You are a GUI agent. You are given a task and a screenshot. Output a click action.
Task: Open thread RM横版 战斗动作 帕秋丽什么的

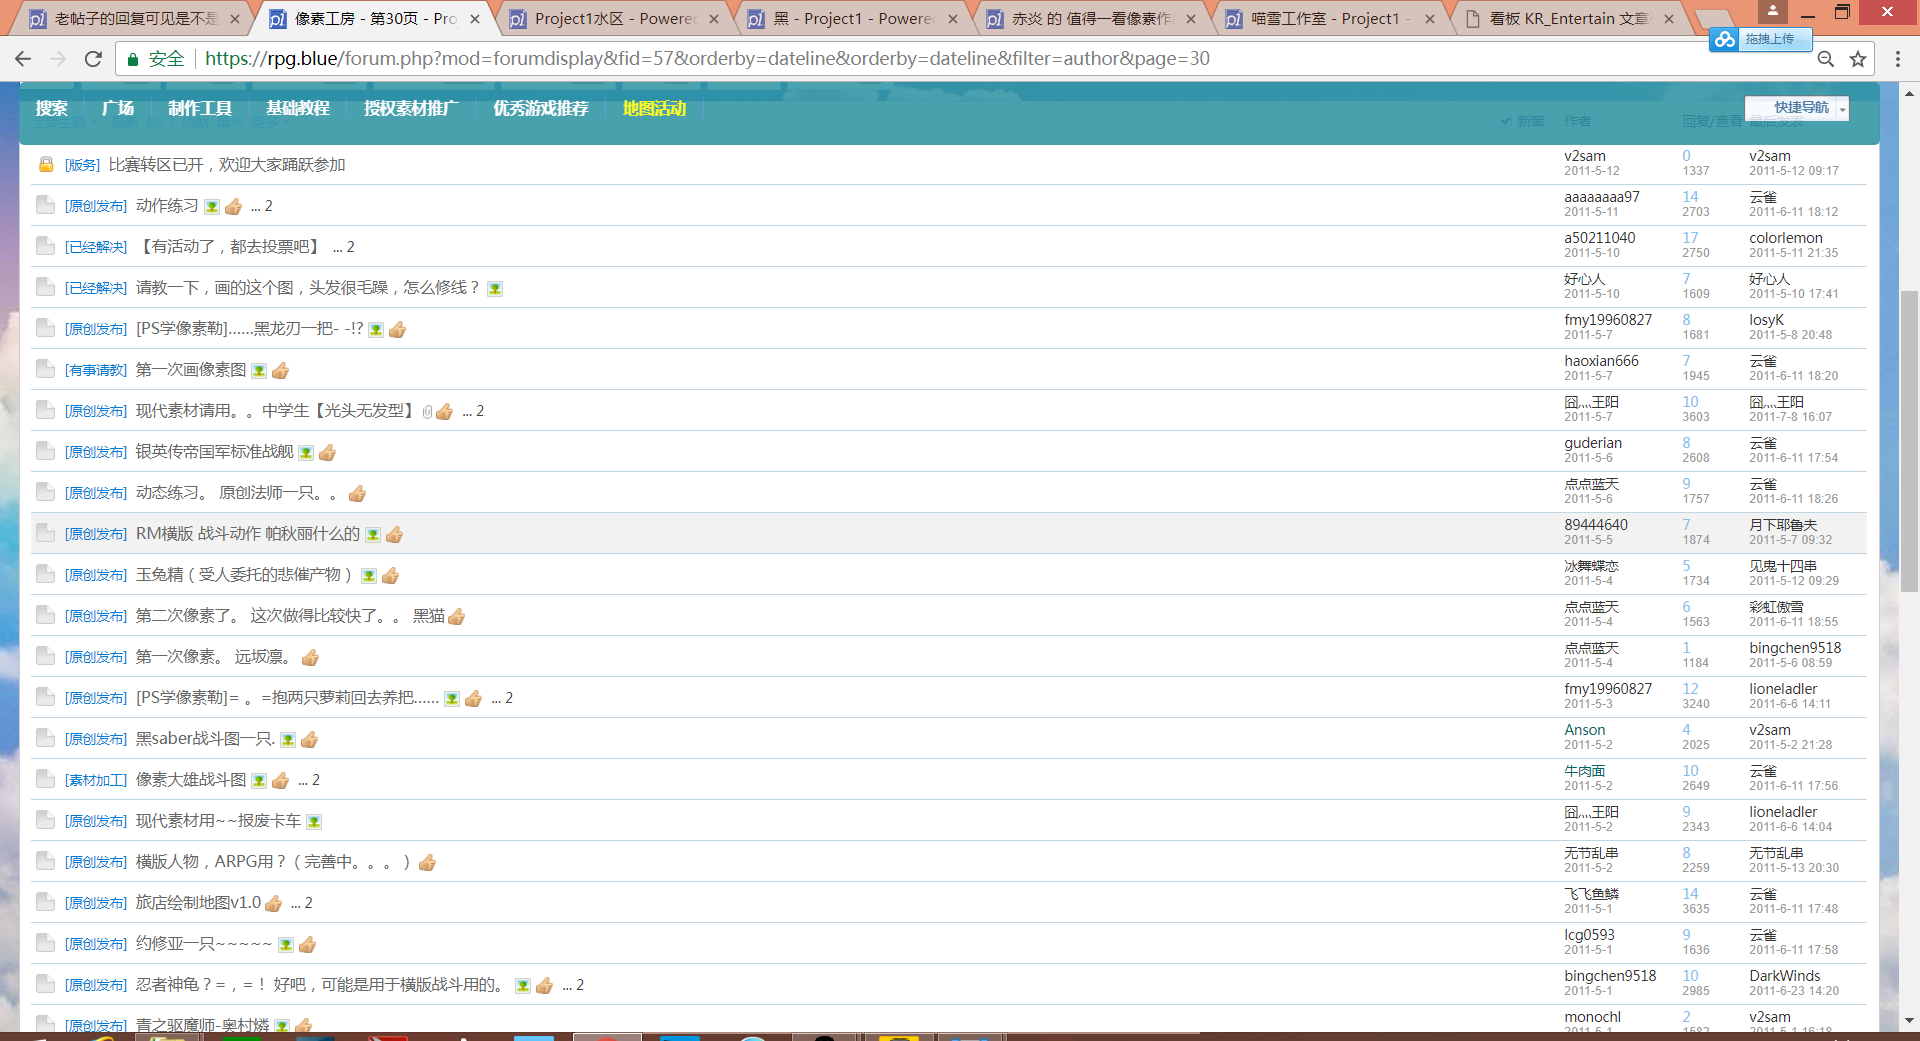tap(248, 534)
